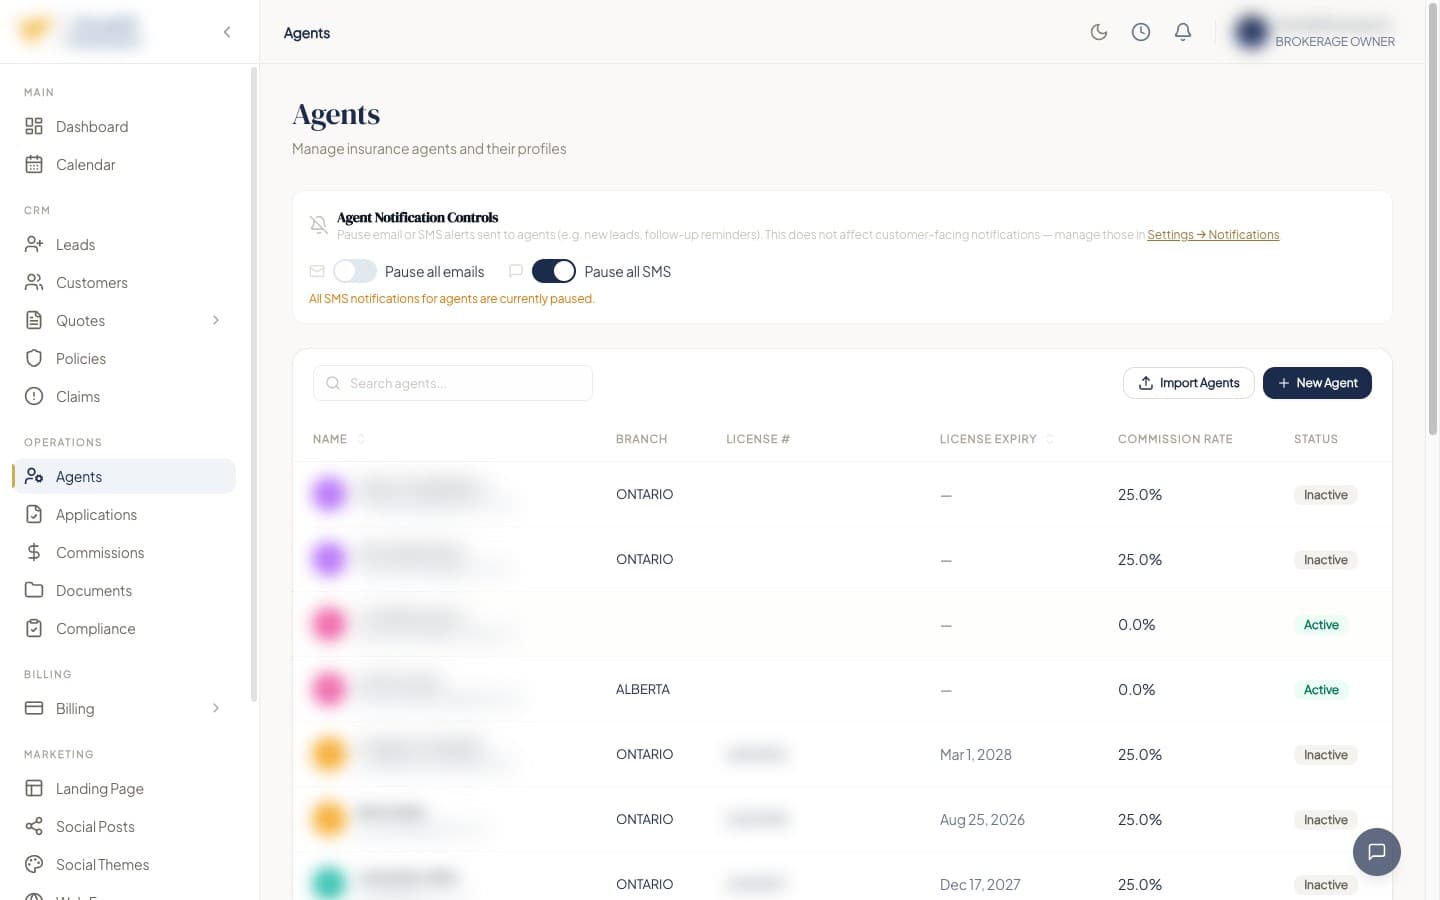The image size is (1440, 900).
Task: Click the Import Agents button
Action: [x=1189, y=383]
